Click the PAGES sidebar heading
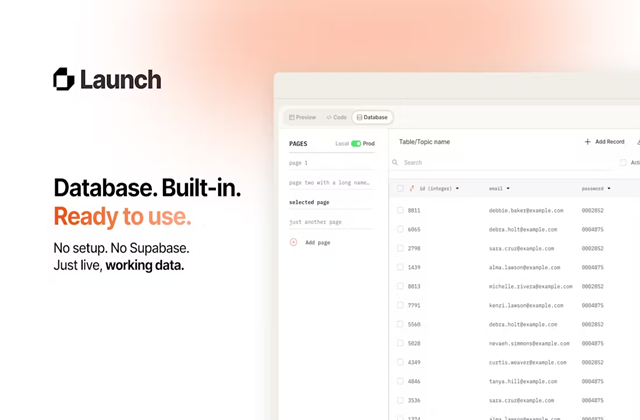 (298, 144)
